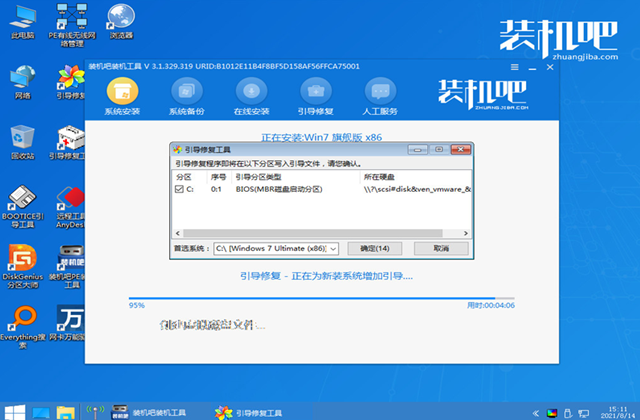
Task: Expand the 首选系统 dropdown
Action: tap(333, 248)
